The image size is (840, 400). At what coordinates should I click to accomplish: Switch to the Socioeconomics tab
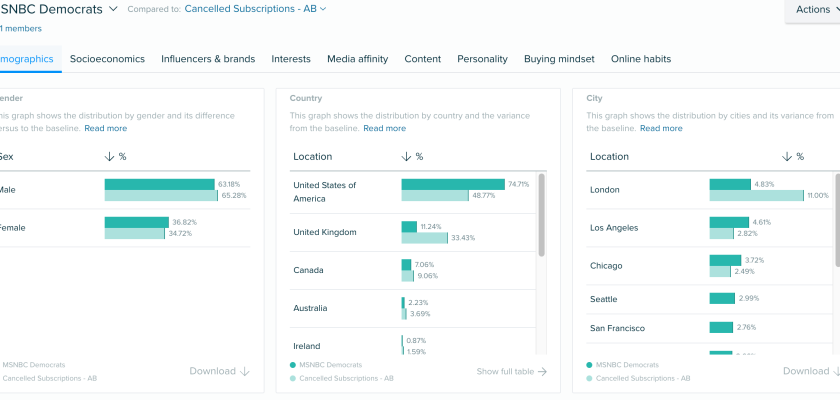pyautogui.click(x=106, y=59)
